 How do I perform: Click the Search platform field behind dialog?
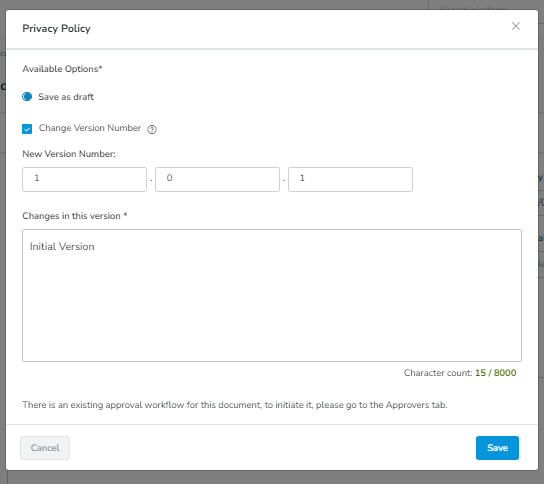486,6
